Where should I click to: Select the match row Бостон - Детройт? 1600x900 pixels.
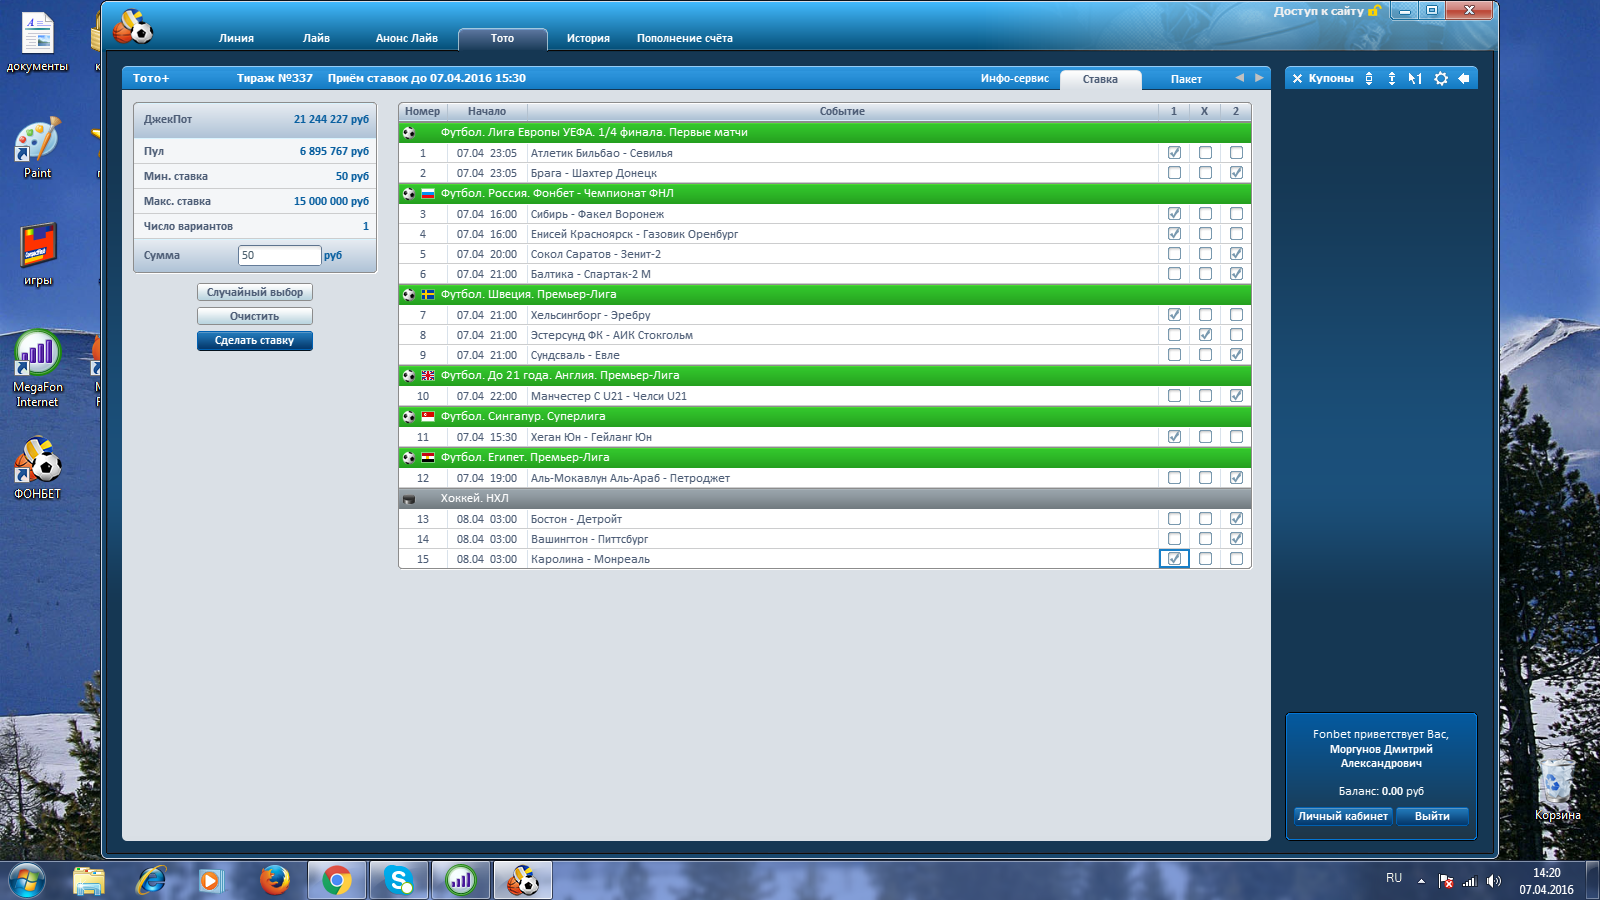[825, 519]
